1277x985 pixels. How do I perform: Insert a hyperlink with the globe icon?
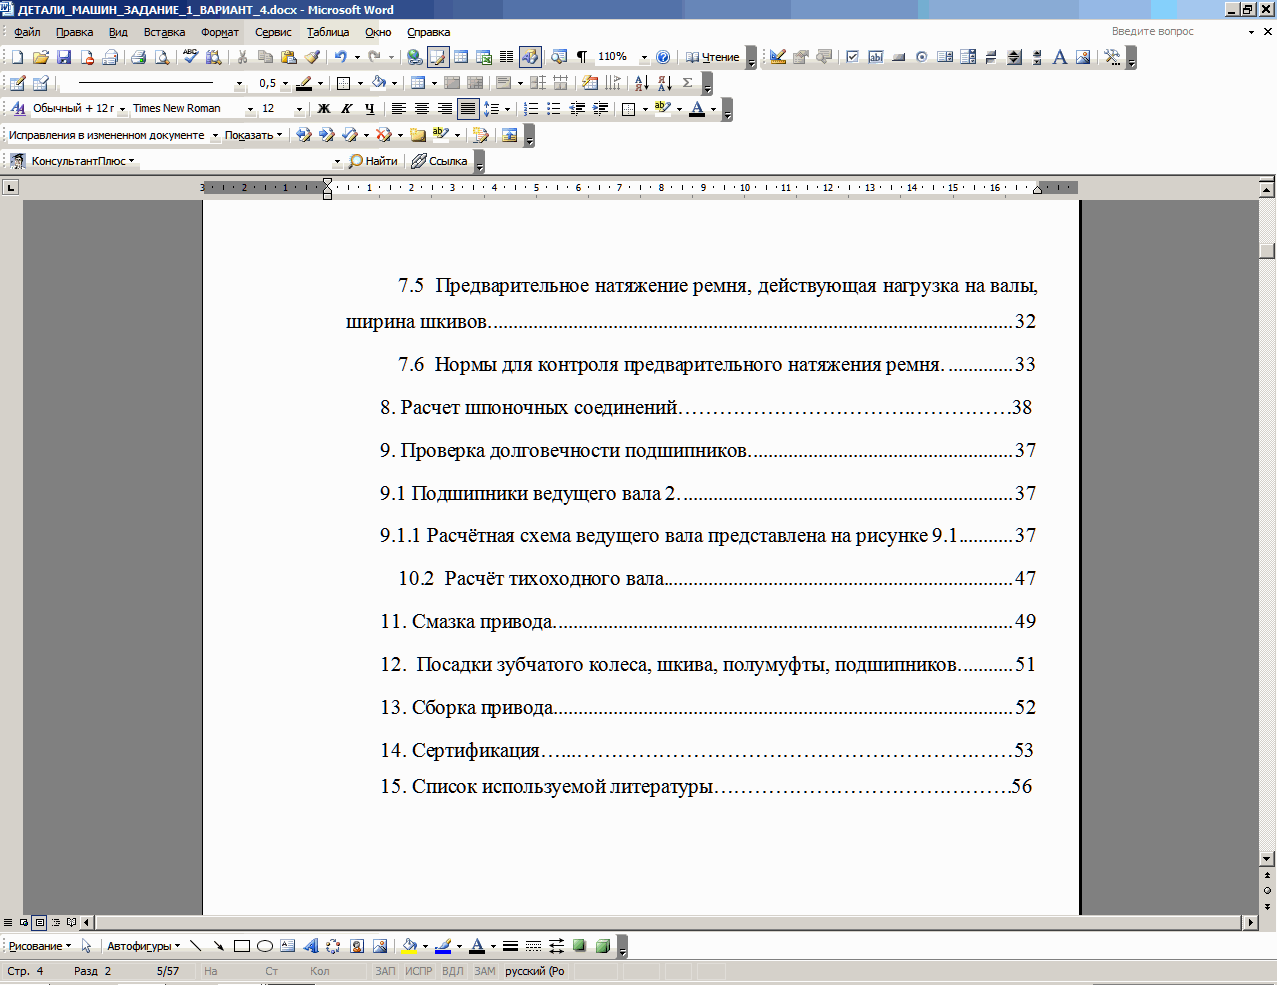[414, 57]
